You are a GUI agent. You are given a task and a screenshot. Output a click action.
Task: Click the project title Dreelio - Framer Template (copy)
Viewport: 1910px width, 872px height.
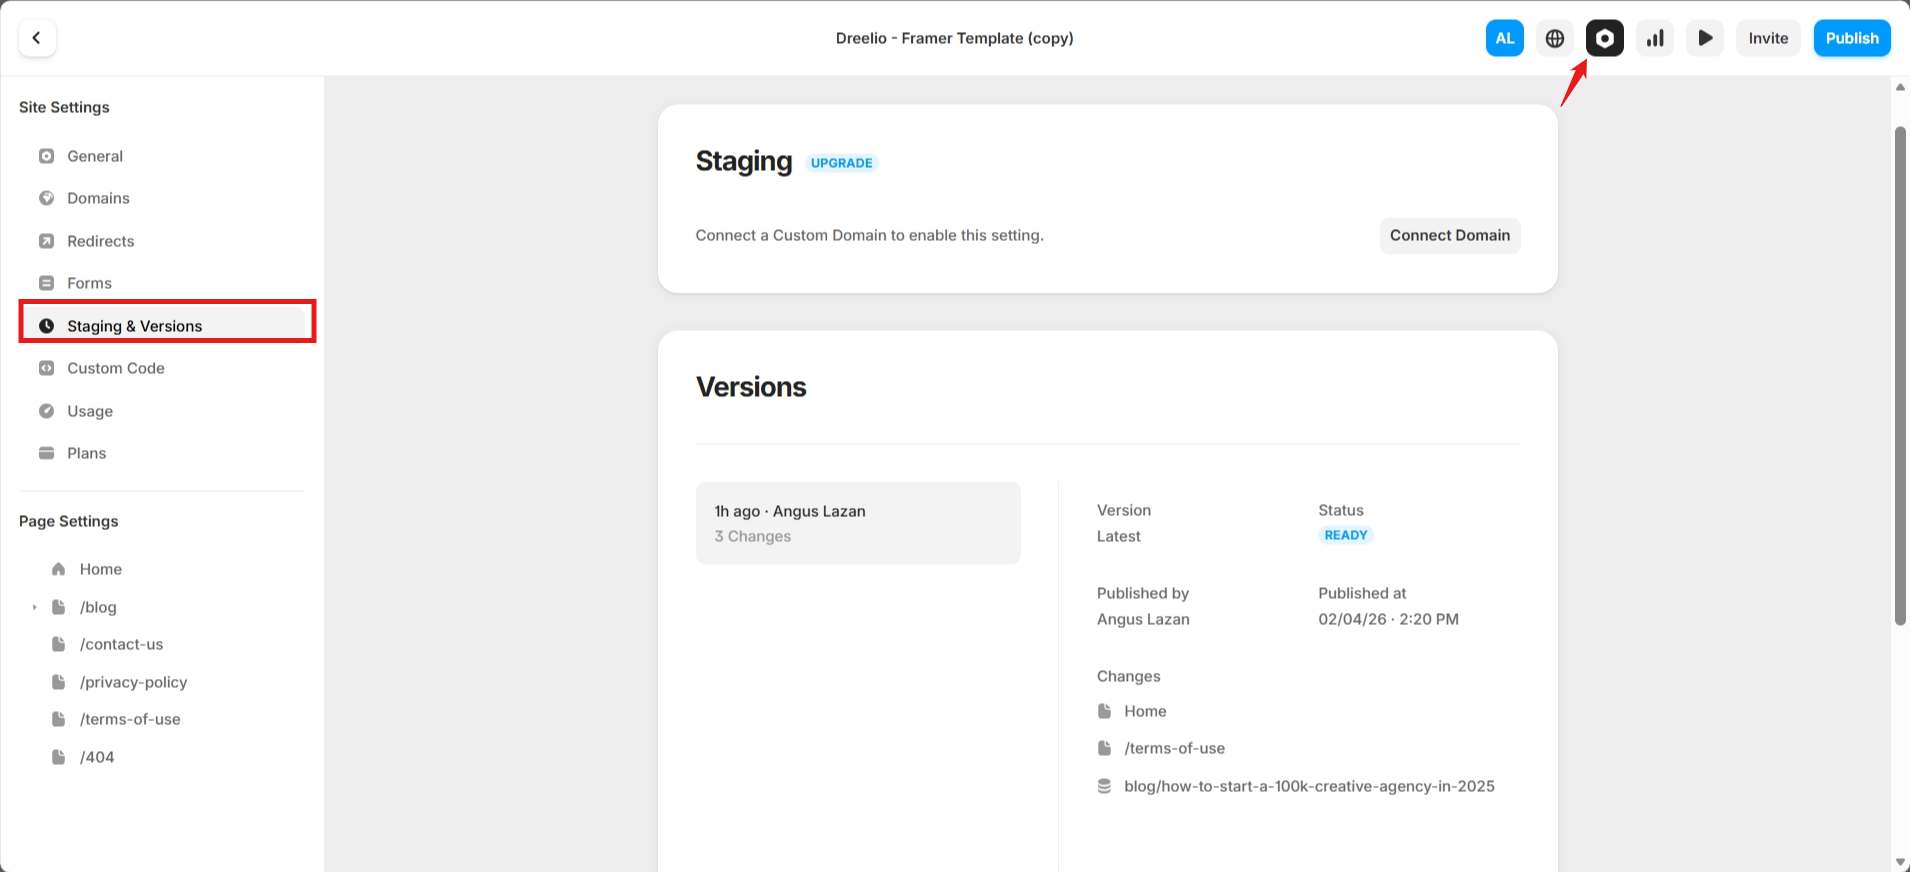[954, 38]
